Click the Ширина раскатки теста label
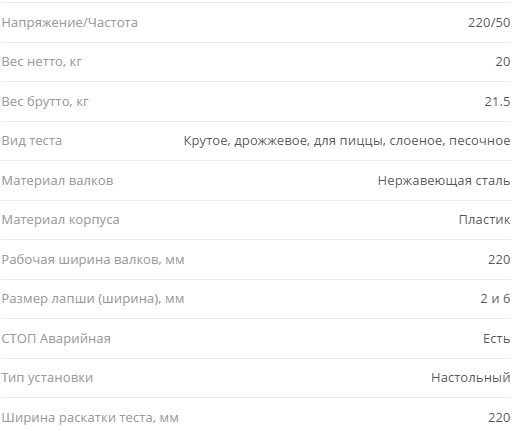 click(90, 418)
